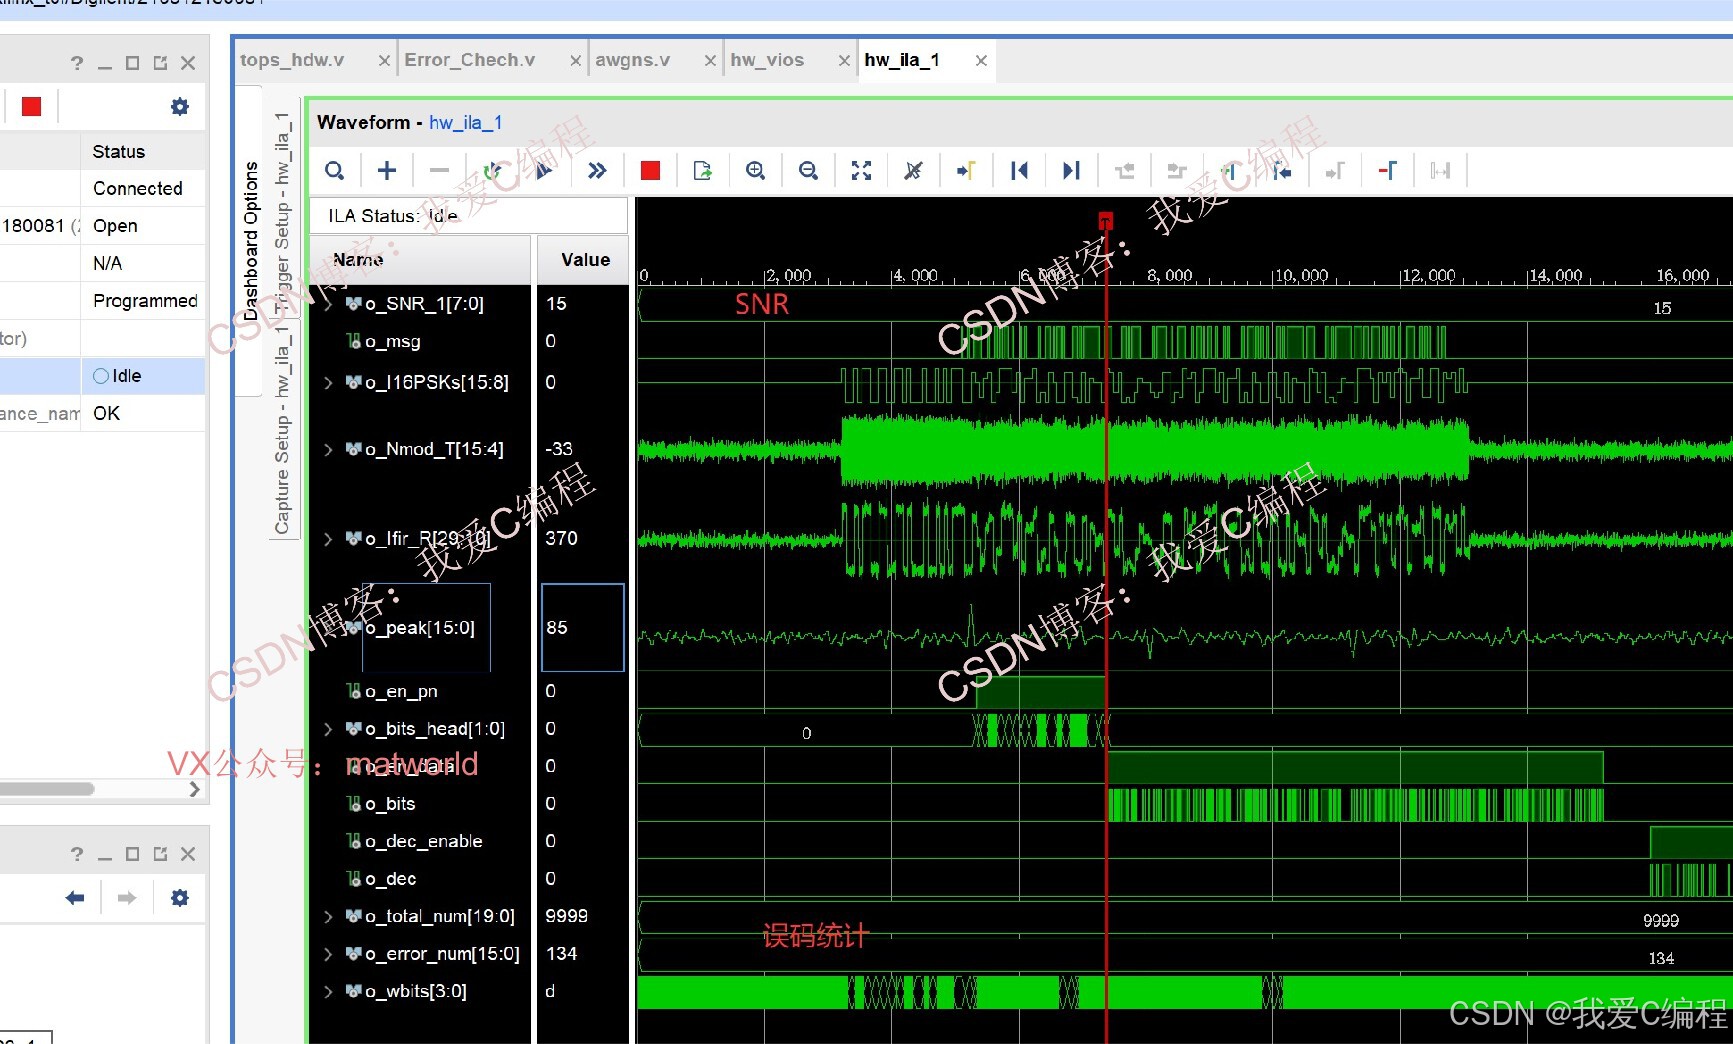The image size is (1733, 1044).
Task: Expand the o_wbits[3:0] bus
Action: pos(328,992)
